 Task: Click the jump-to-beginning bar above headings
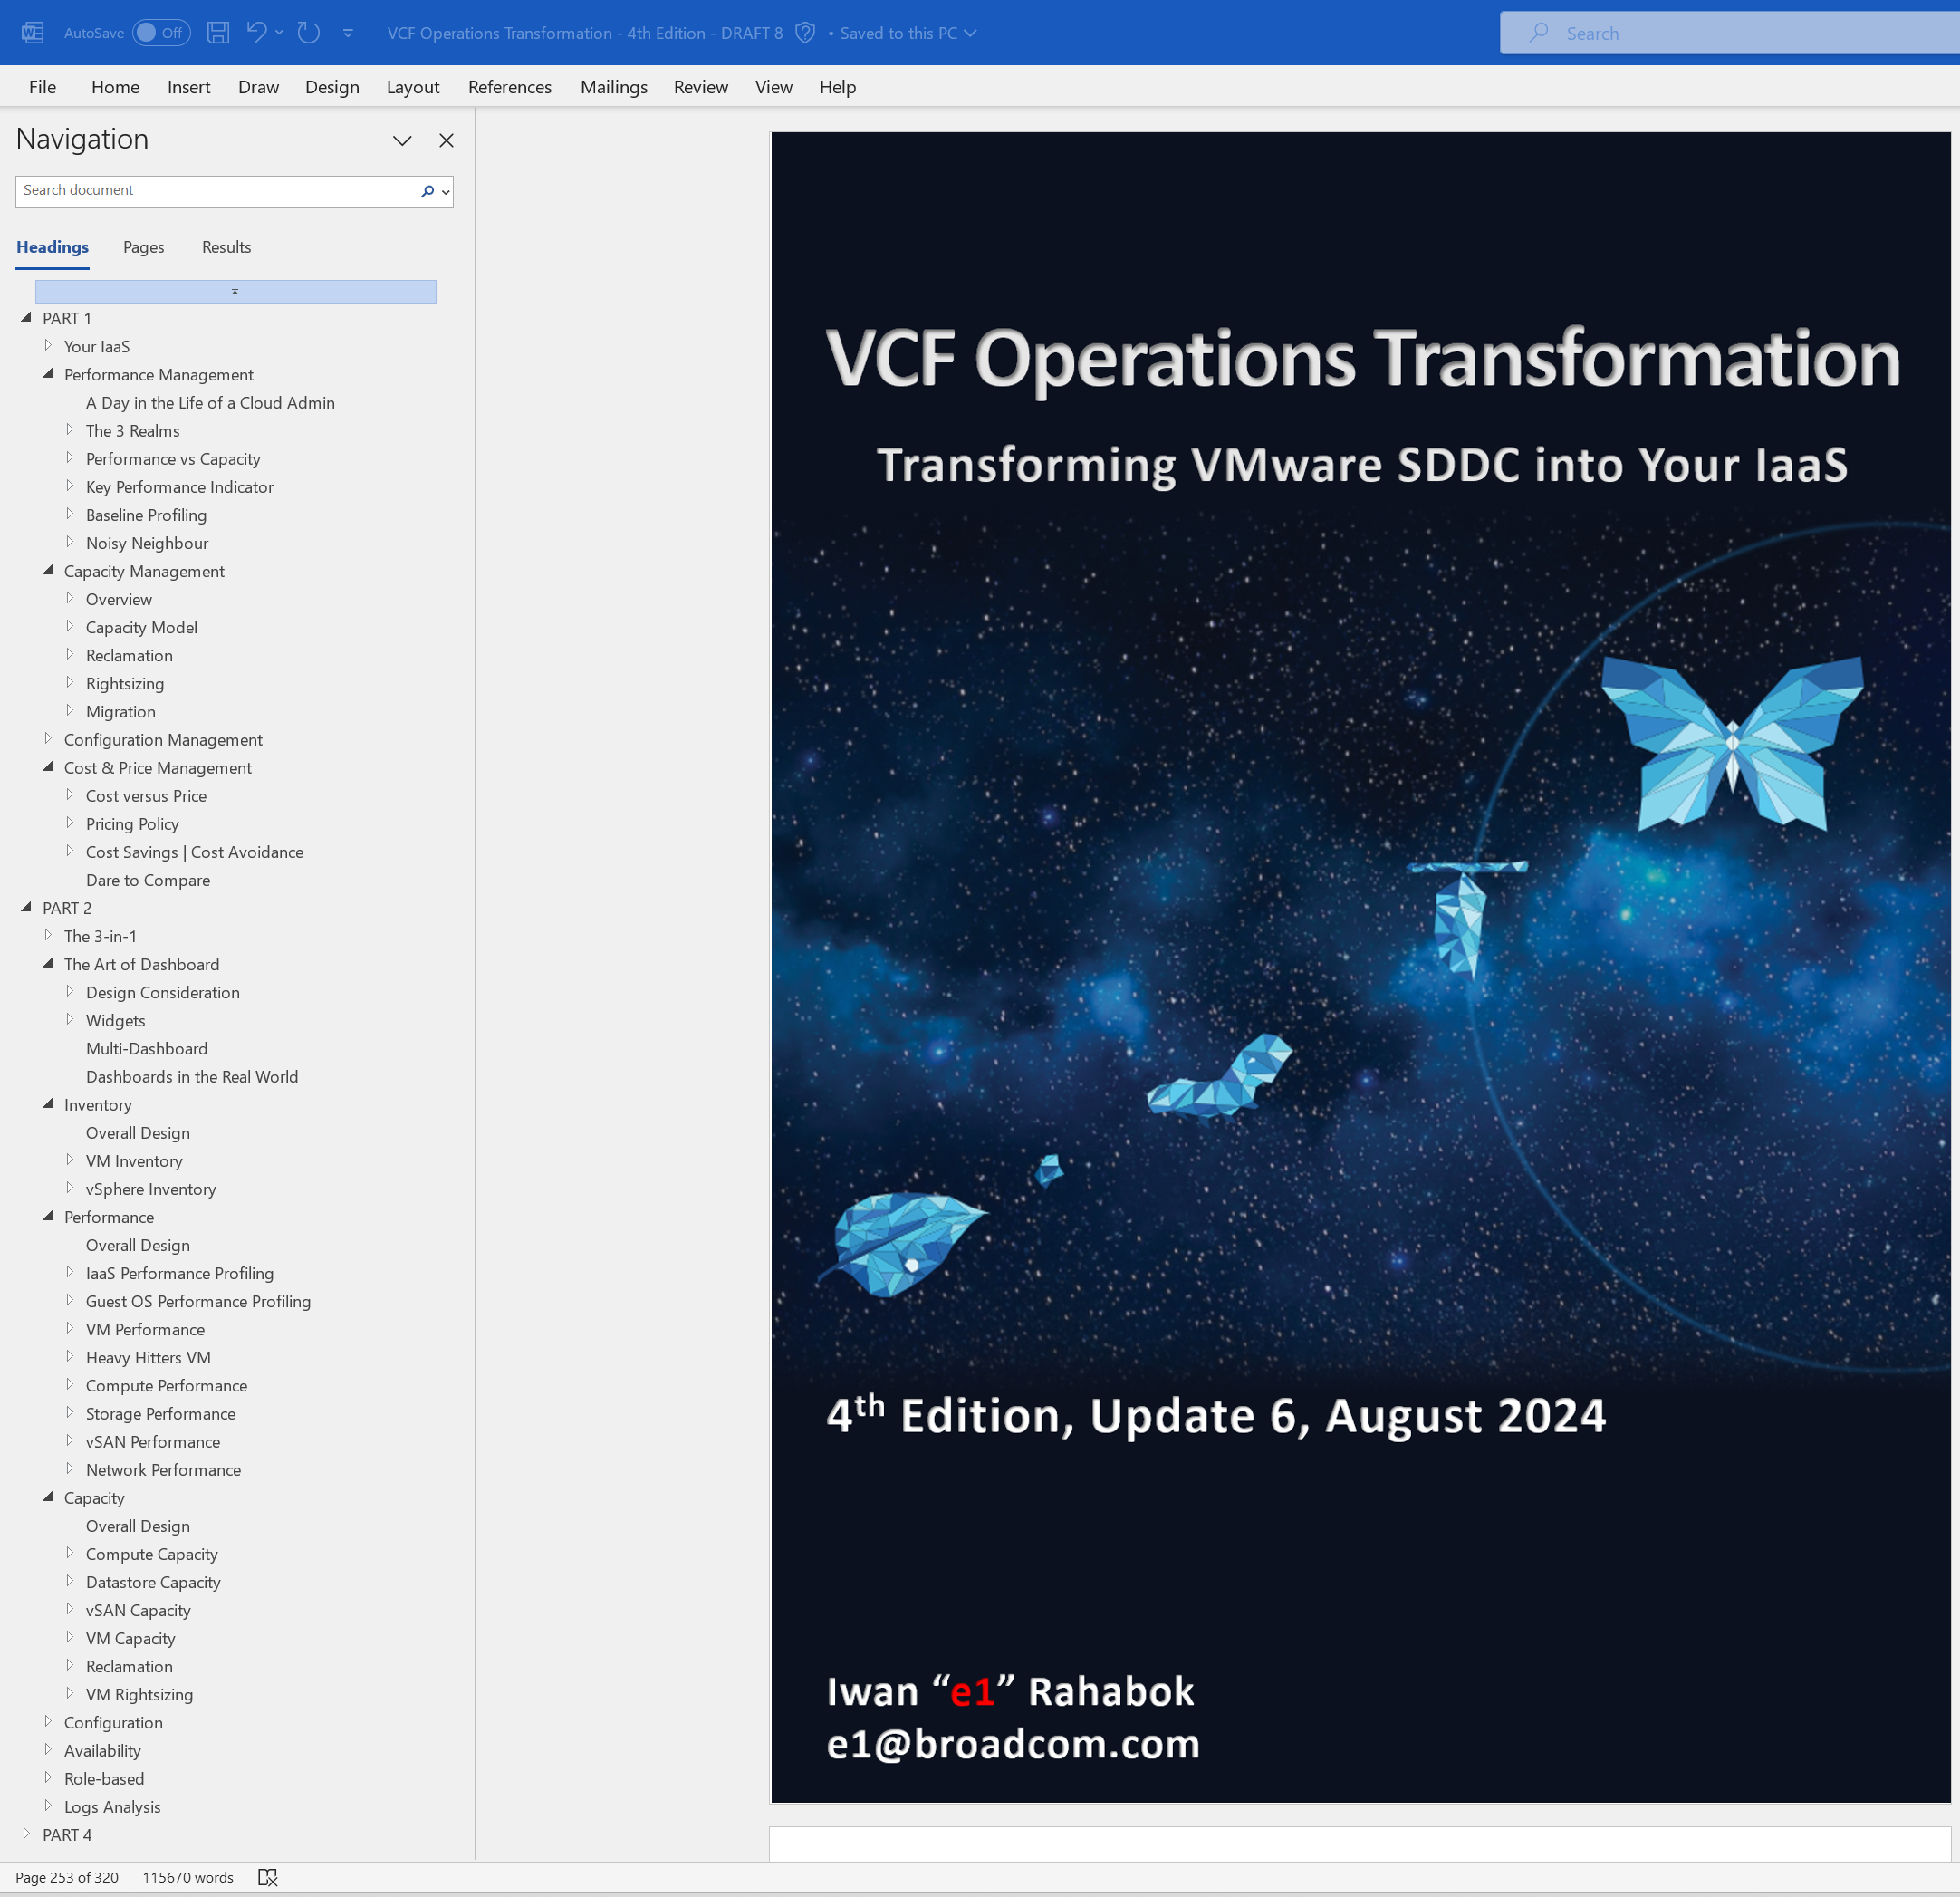(x=235, y=292)
